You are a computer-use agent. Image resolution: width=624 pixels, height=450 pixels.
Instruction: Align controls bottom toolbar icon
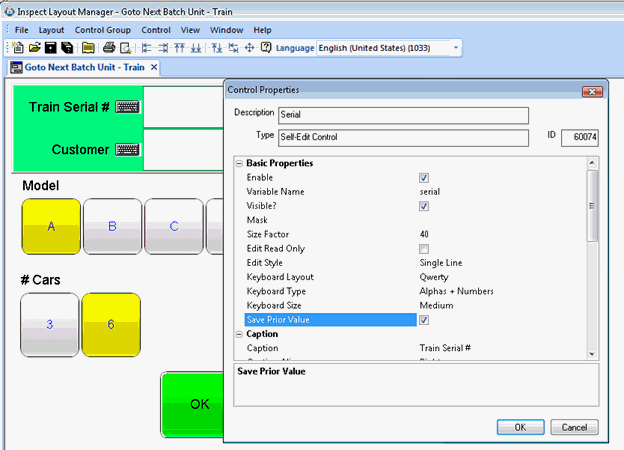(195, 48)
